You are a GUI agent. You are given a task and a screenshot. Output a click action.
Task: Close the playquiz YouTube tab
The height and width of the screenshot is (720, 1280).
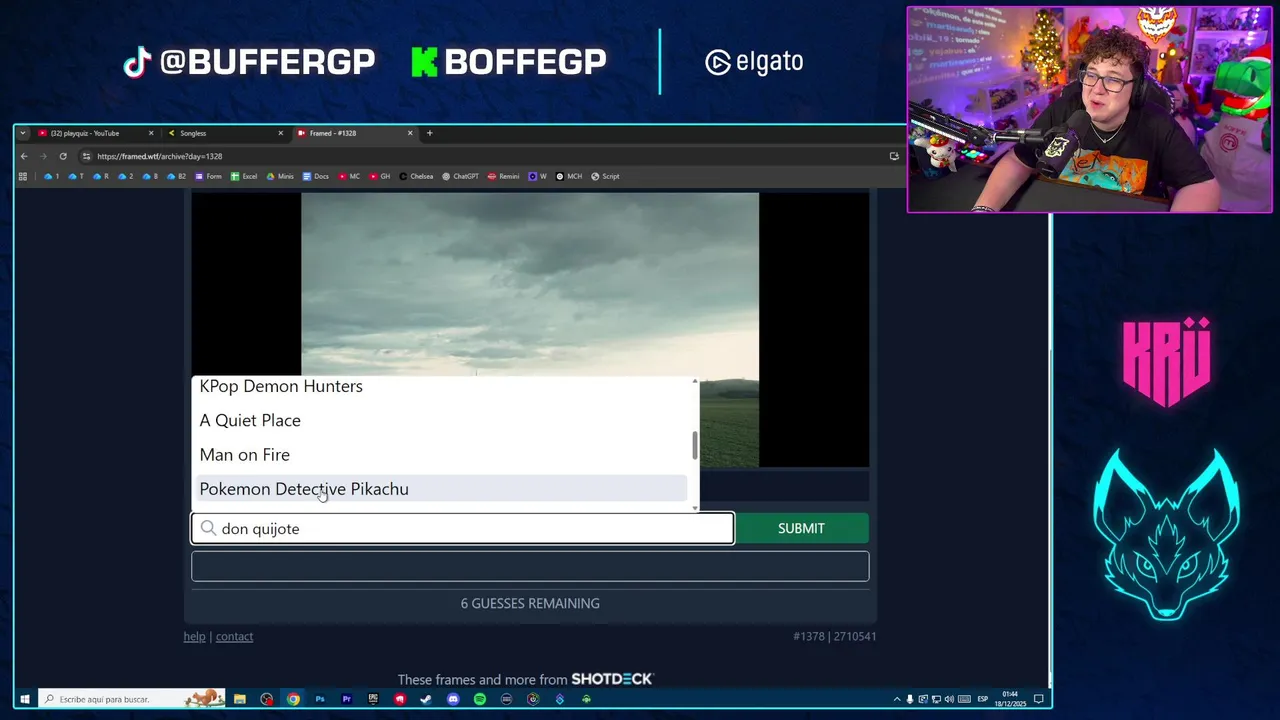[151, 133]
